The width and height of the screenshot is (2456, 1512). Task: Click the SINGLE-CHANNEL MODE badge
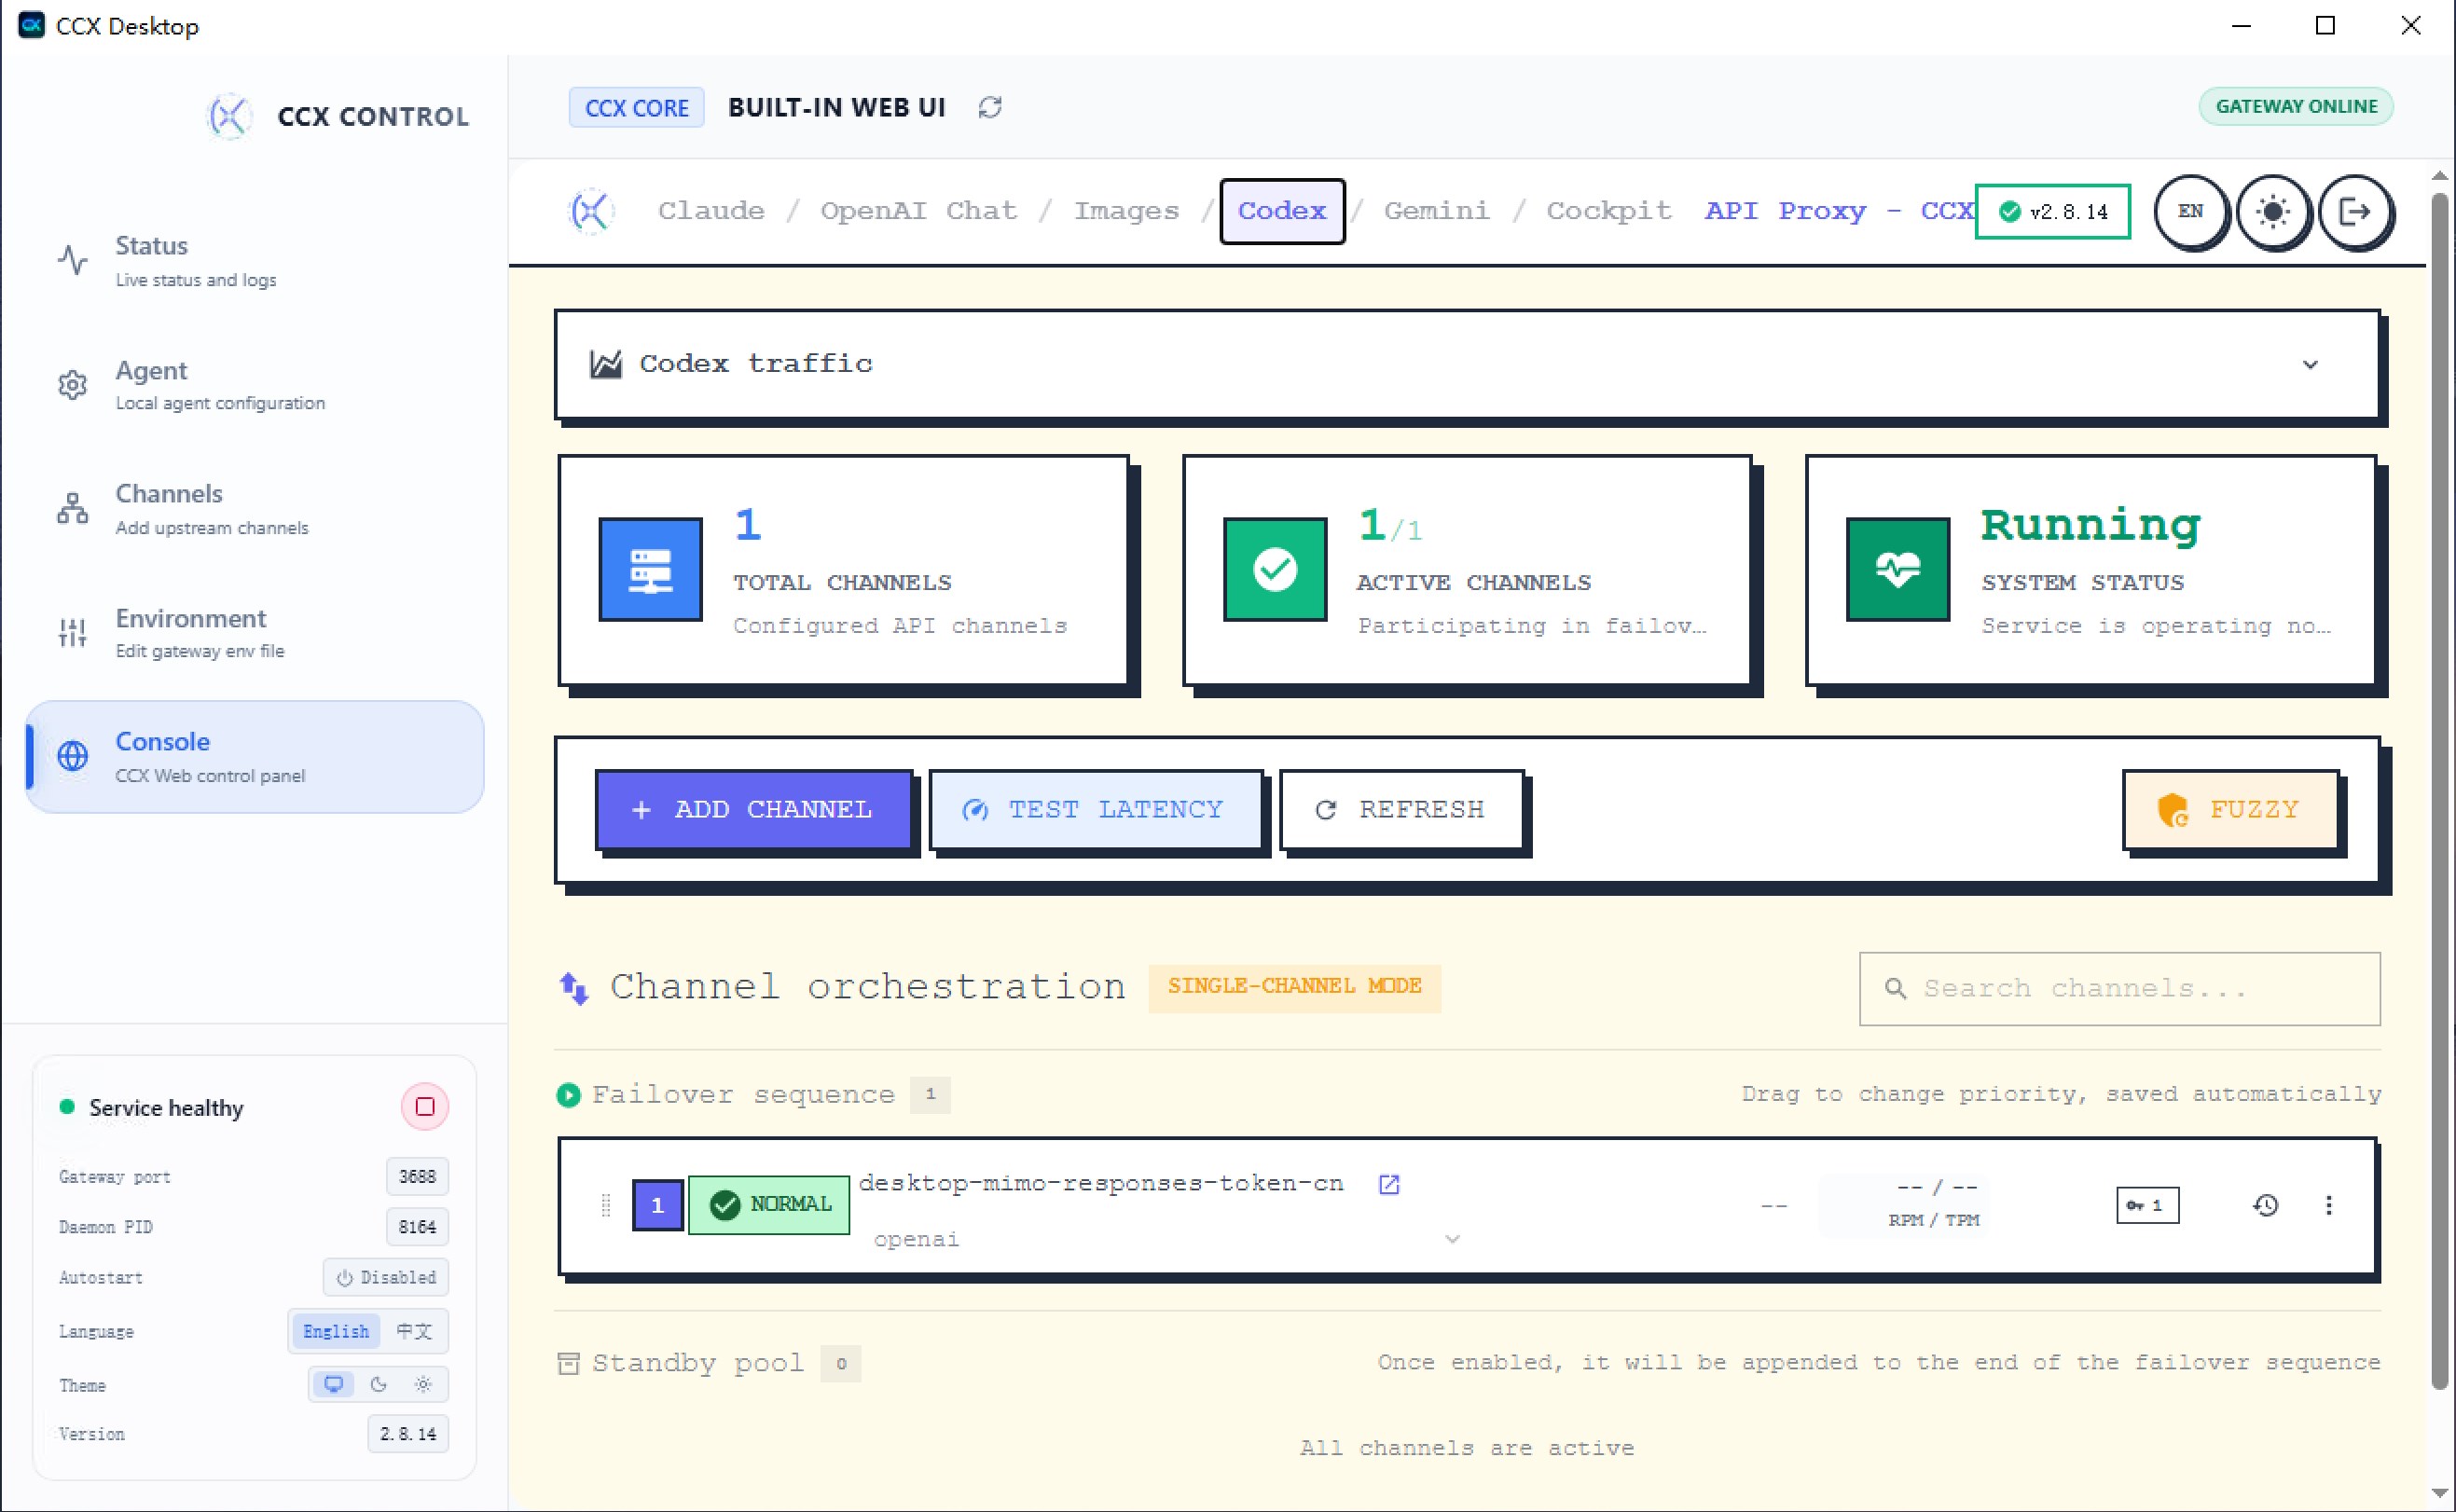pyautogui.click(x=1294, y=987)
